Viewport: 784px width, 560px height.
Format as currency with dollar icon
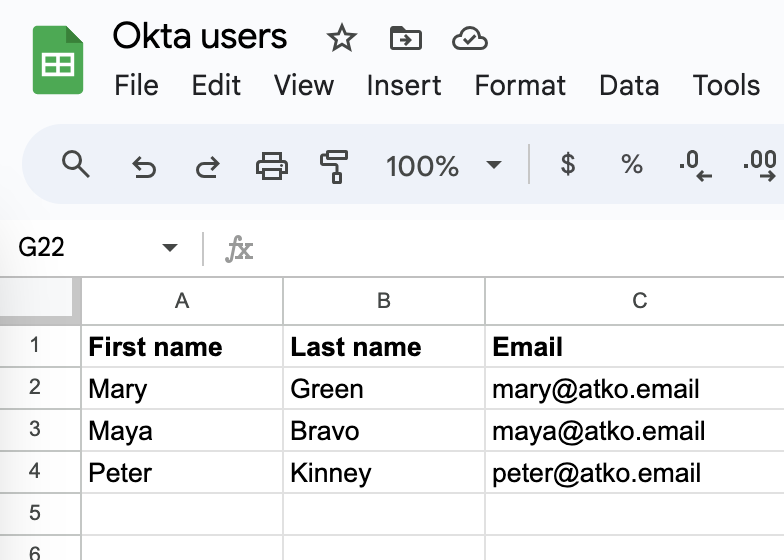point(568,164)
